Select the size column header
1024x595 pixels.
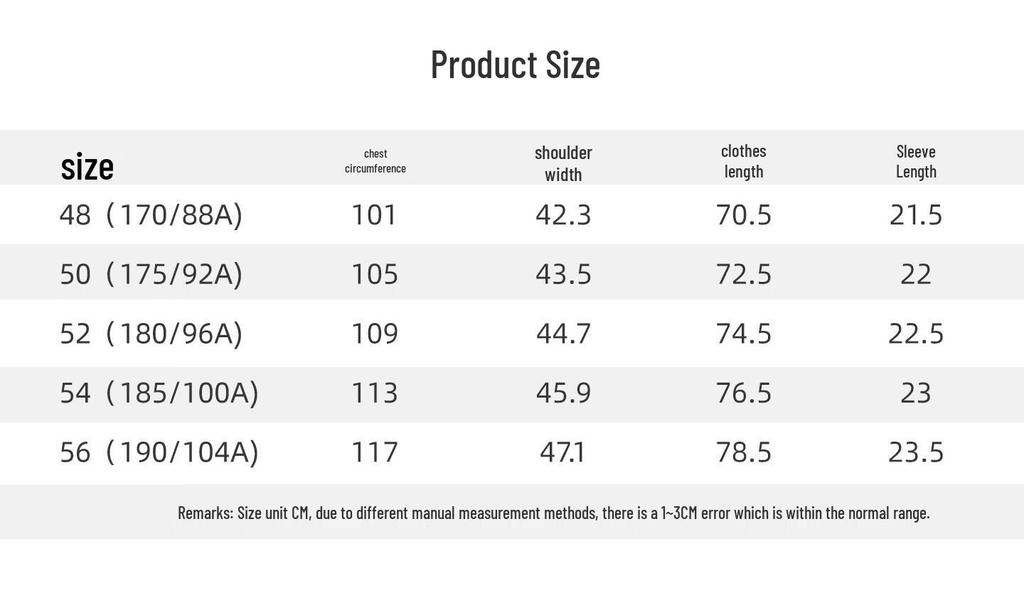coord(87,167)
